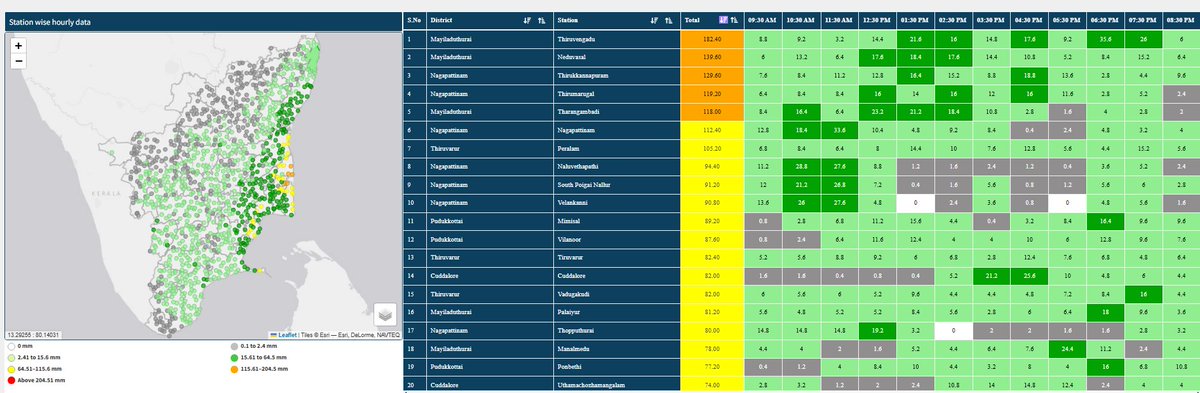Viewport: 1200px width, 393px height.
Task: Click the 35.6 value in Thiruvengadu row
Action: [1105, 38]
